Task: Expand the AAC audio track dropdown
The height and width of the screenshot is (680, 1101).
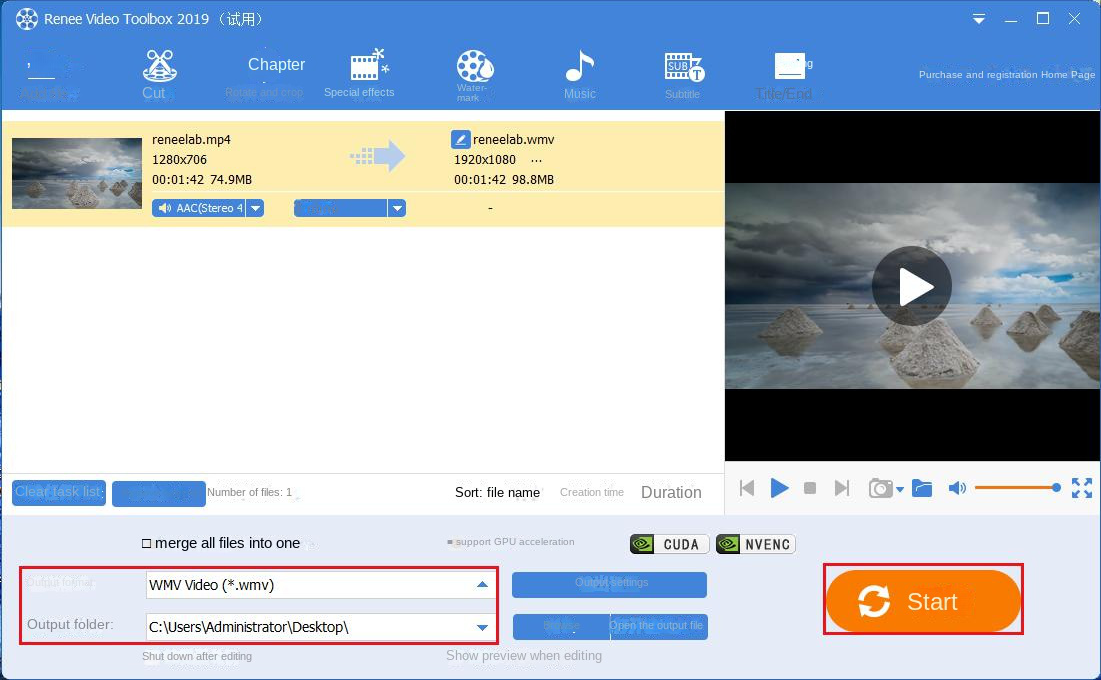Action: pos(256,208)
